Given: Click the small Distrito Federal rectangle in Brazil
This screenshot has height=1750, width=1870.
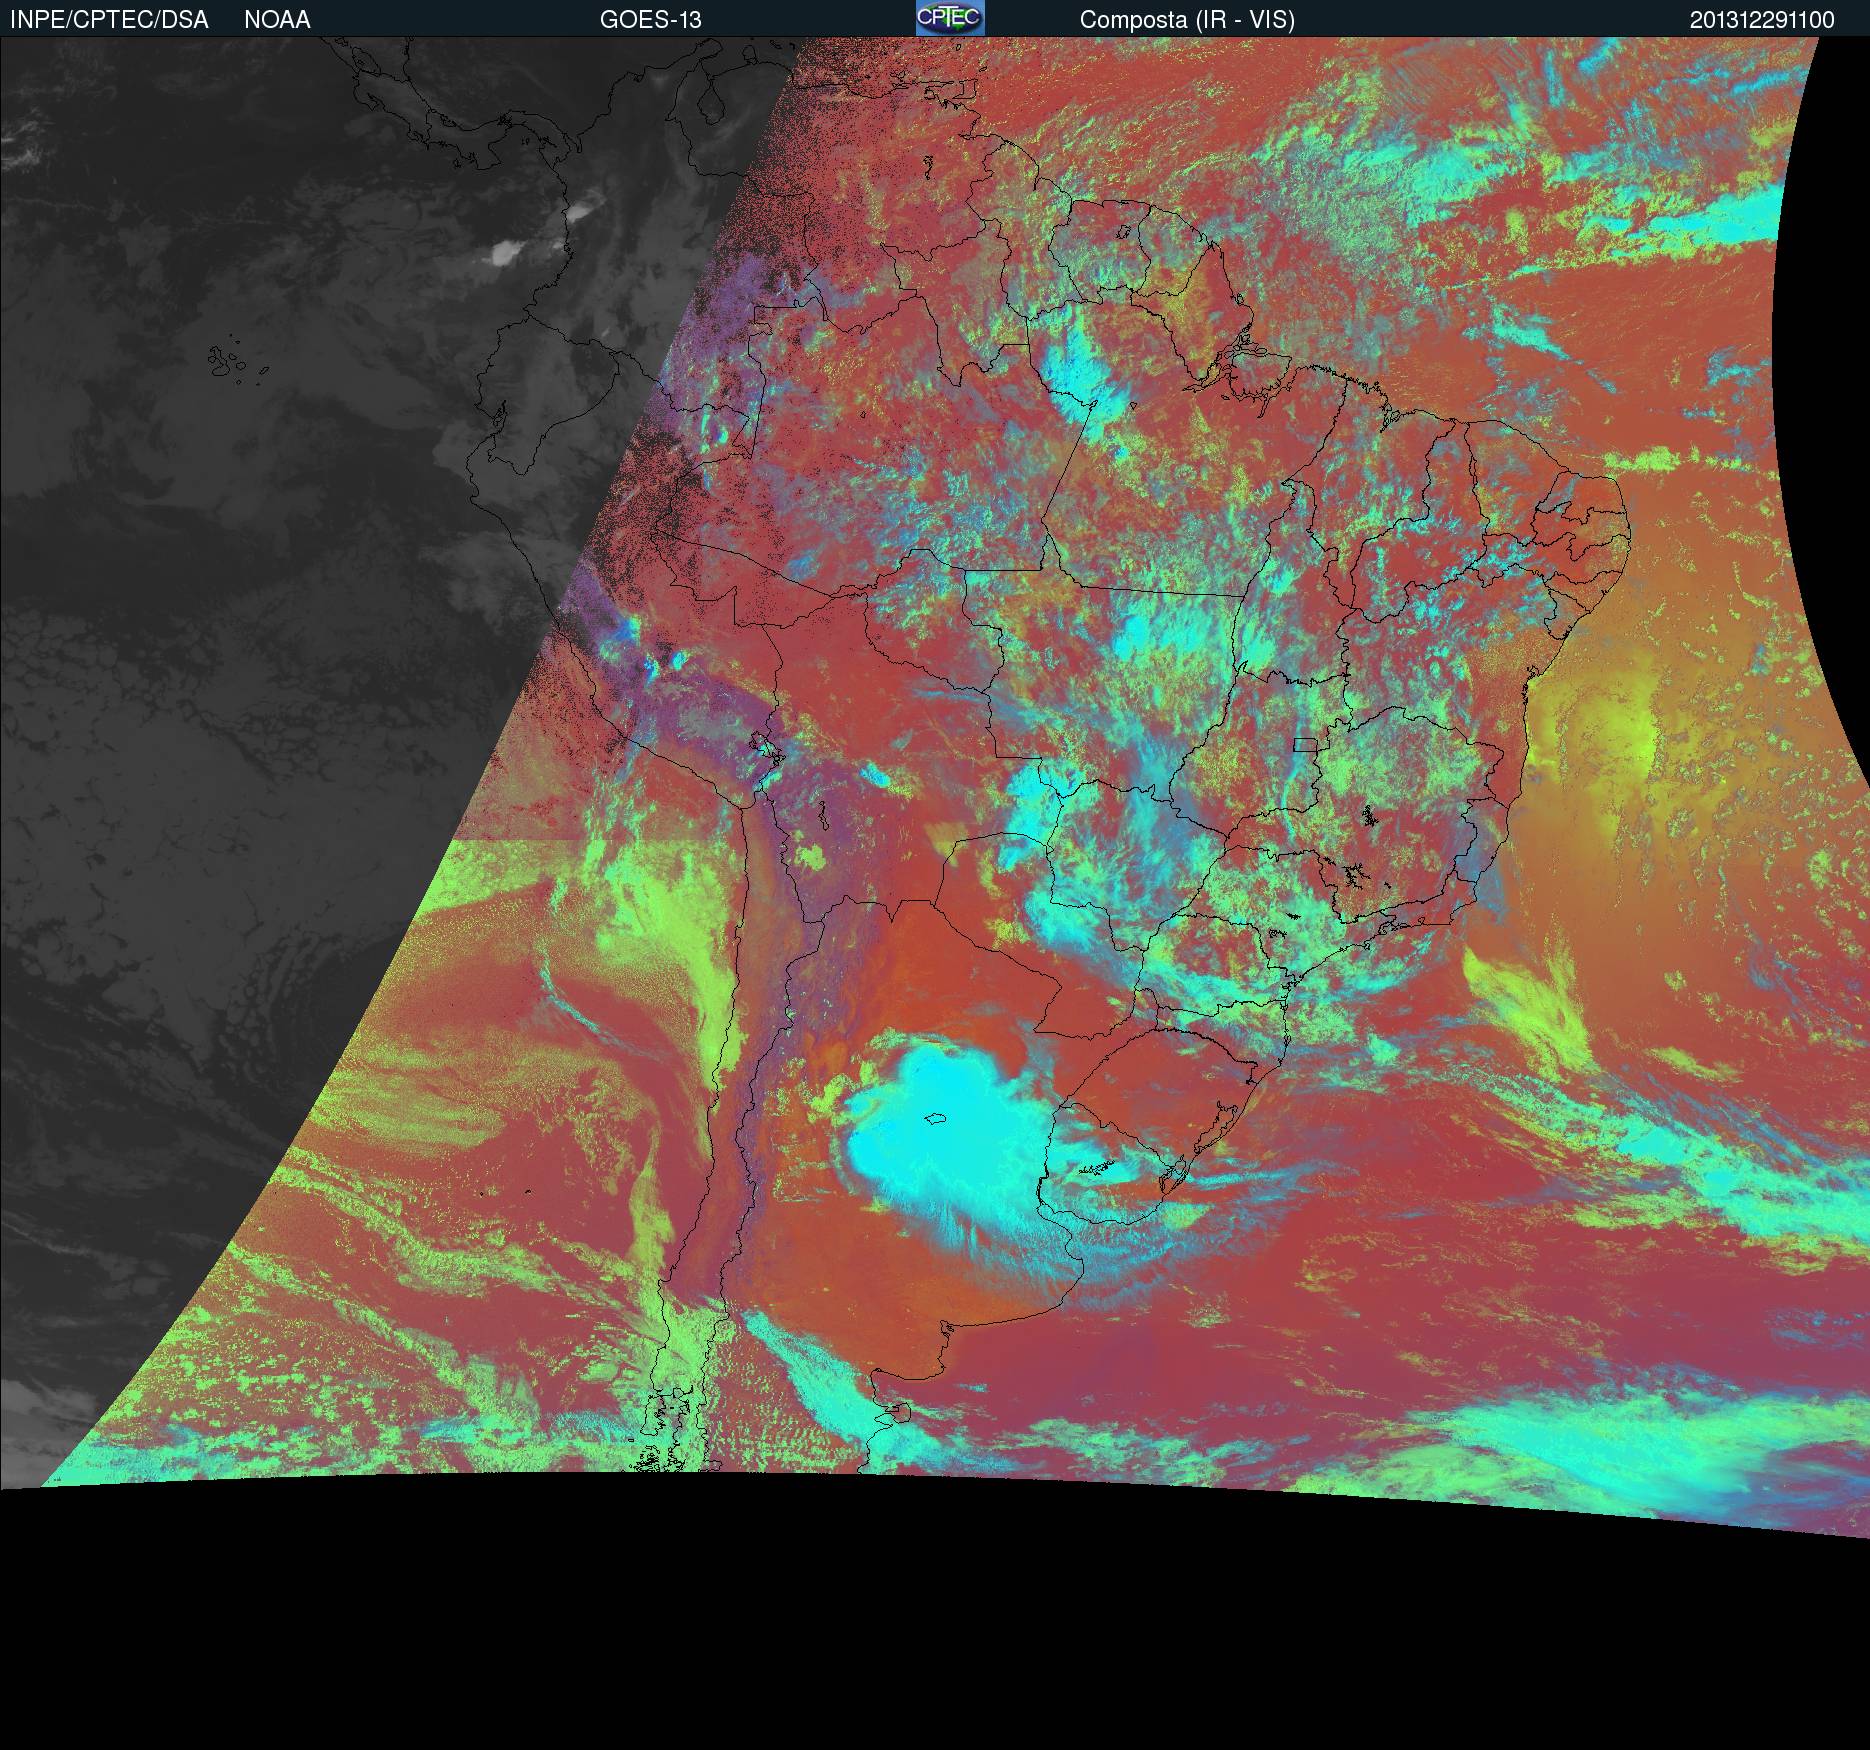Looking at the screenshot, I should [1305, 743].
